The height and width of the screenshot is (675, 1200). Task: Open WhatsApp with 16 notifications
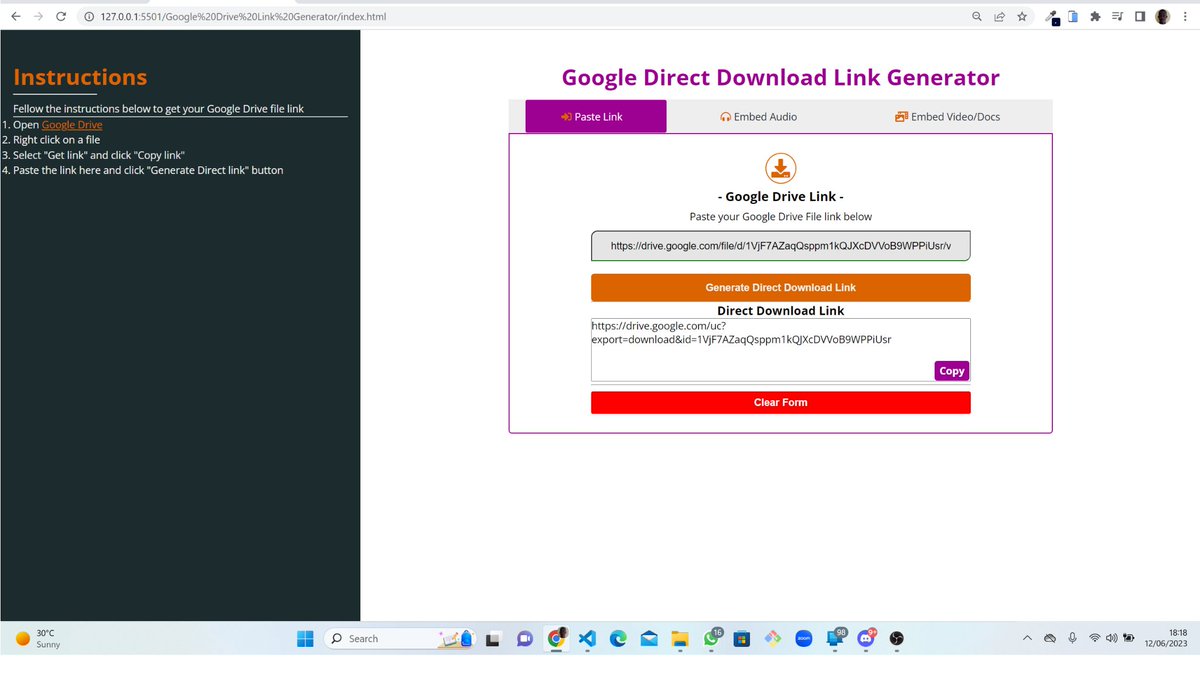[711, 638]
